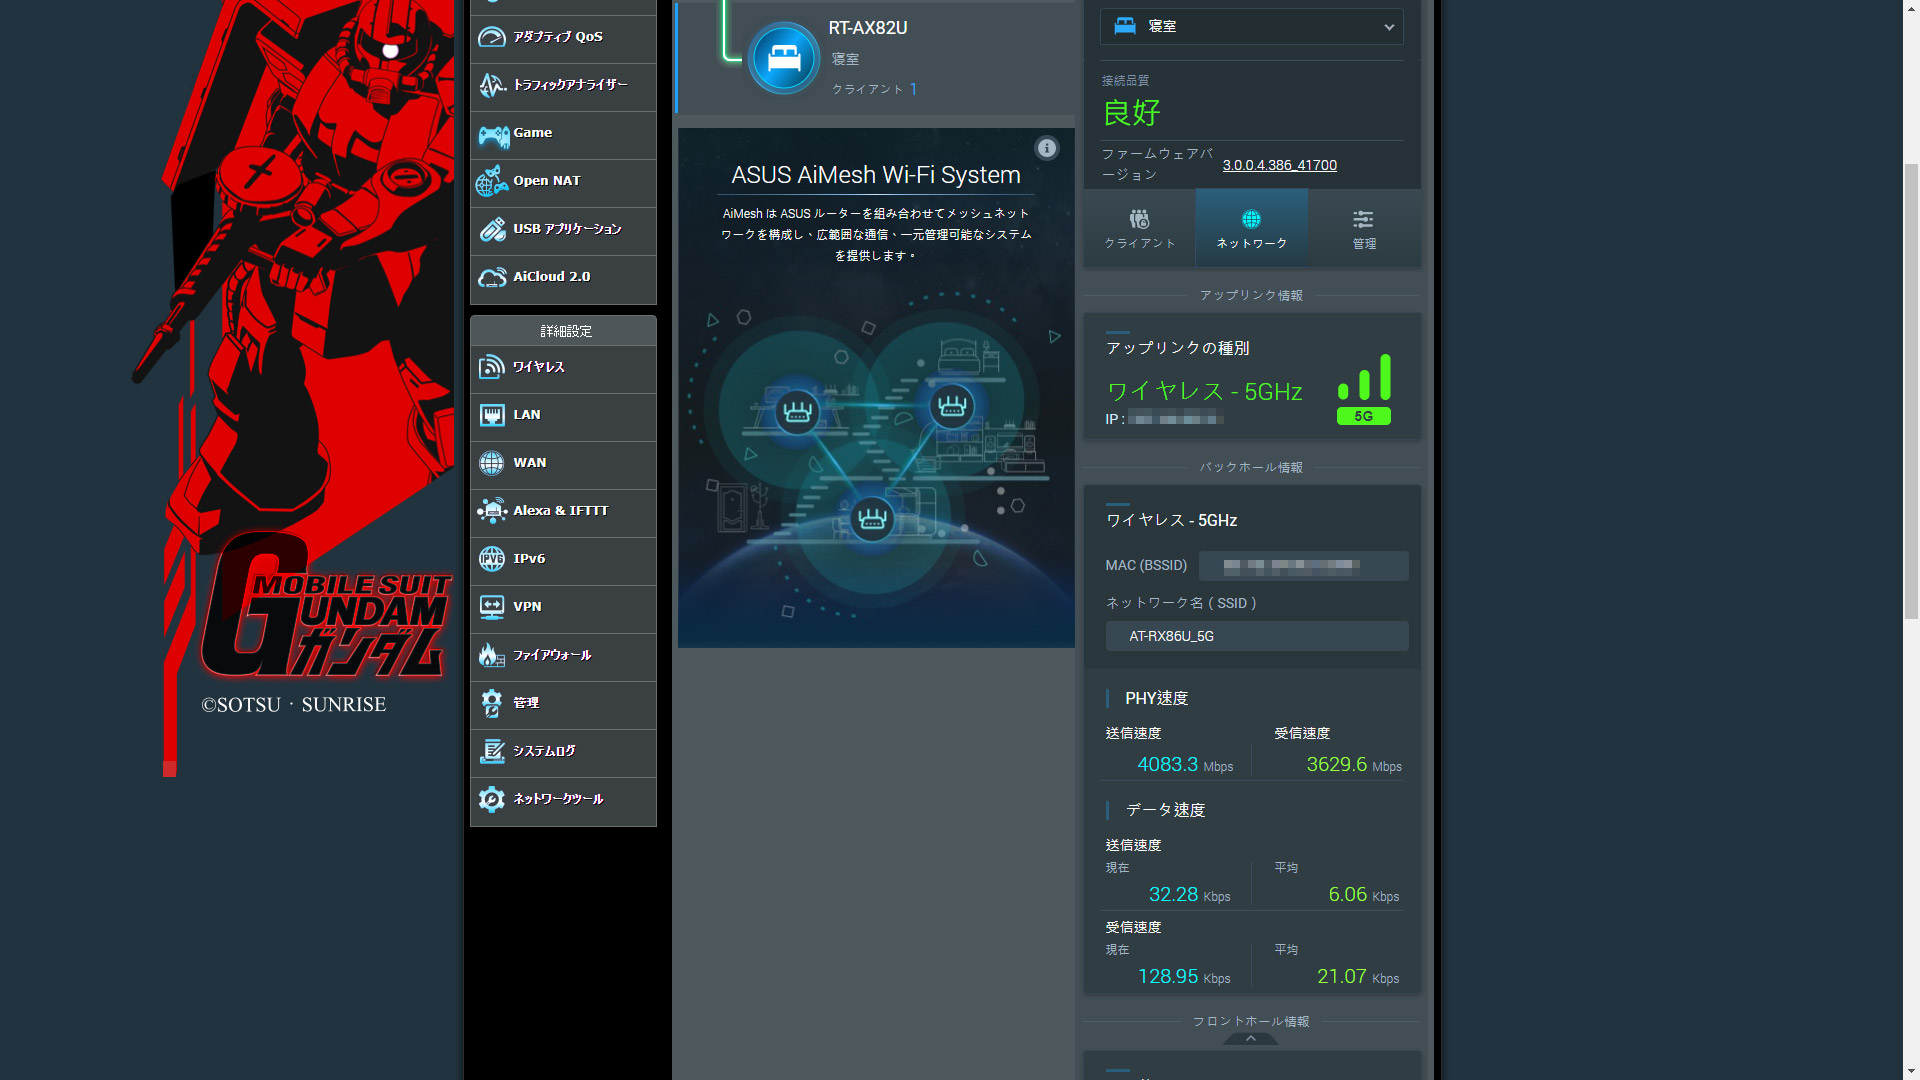Click the SSID field showing AT-RX86U_5G
1920x1080 pixels.
pos(1256,636)
